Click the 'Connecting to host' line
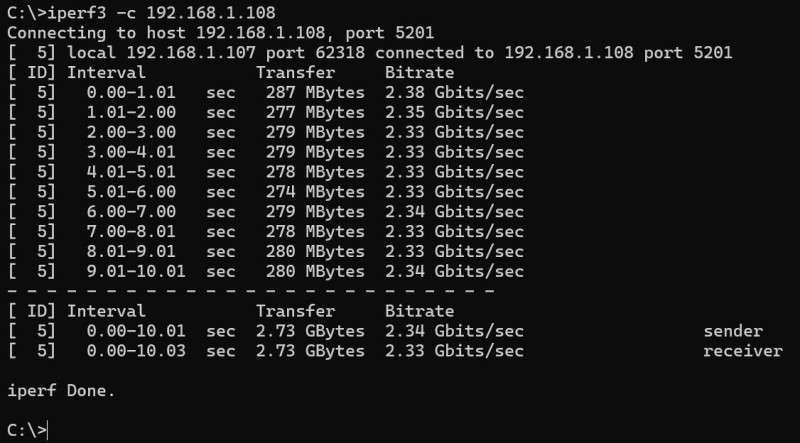This screenshot has width=800, height=443. point(220,32)
